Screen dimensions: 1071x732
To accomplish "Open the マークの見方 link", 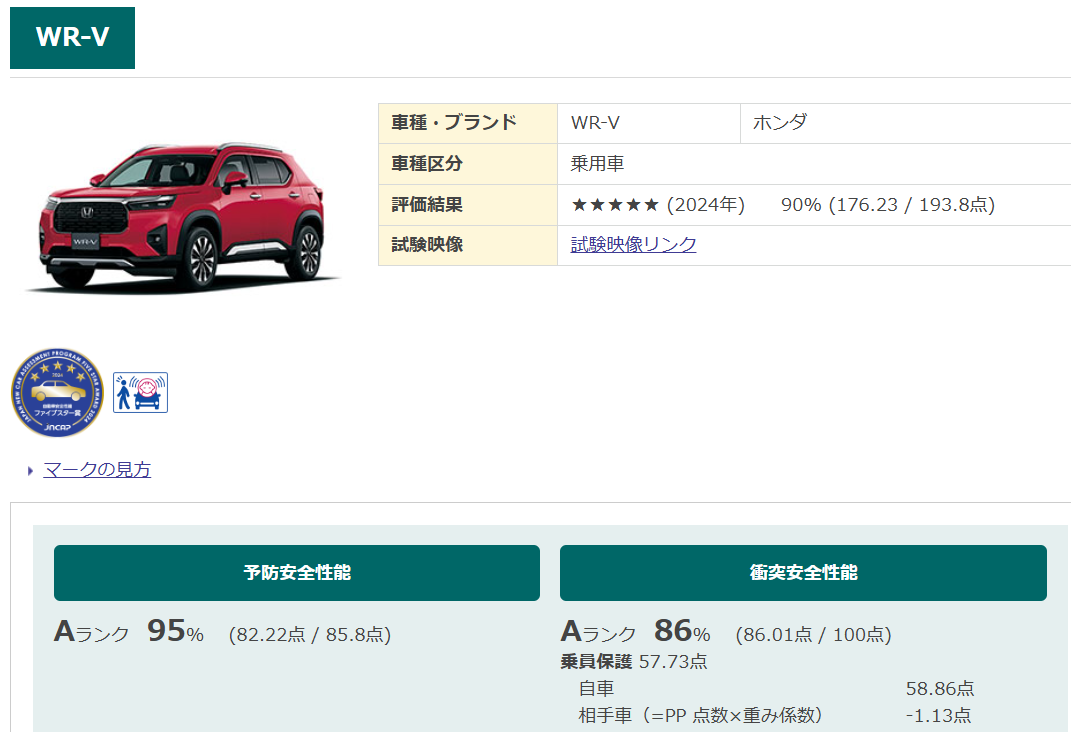I will (x=97, y=470).
